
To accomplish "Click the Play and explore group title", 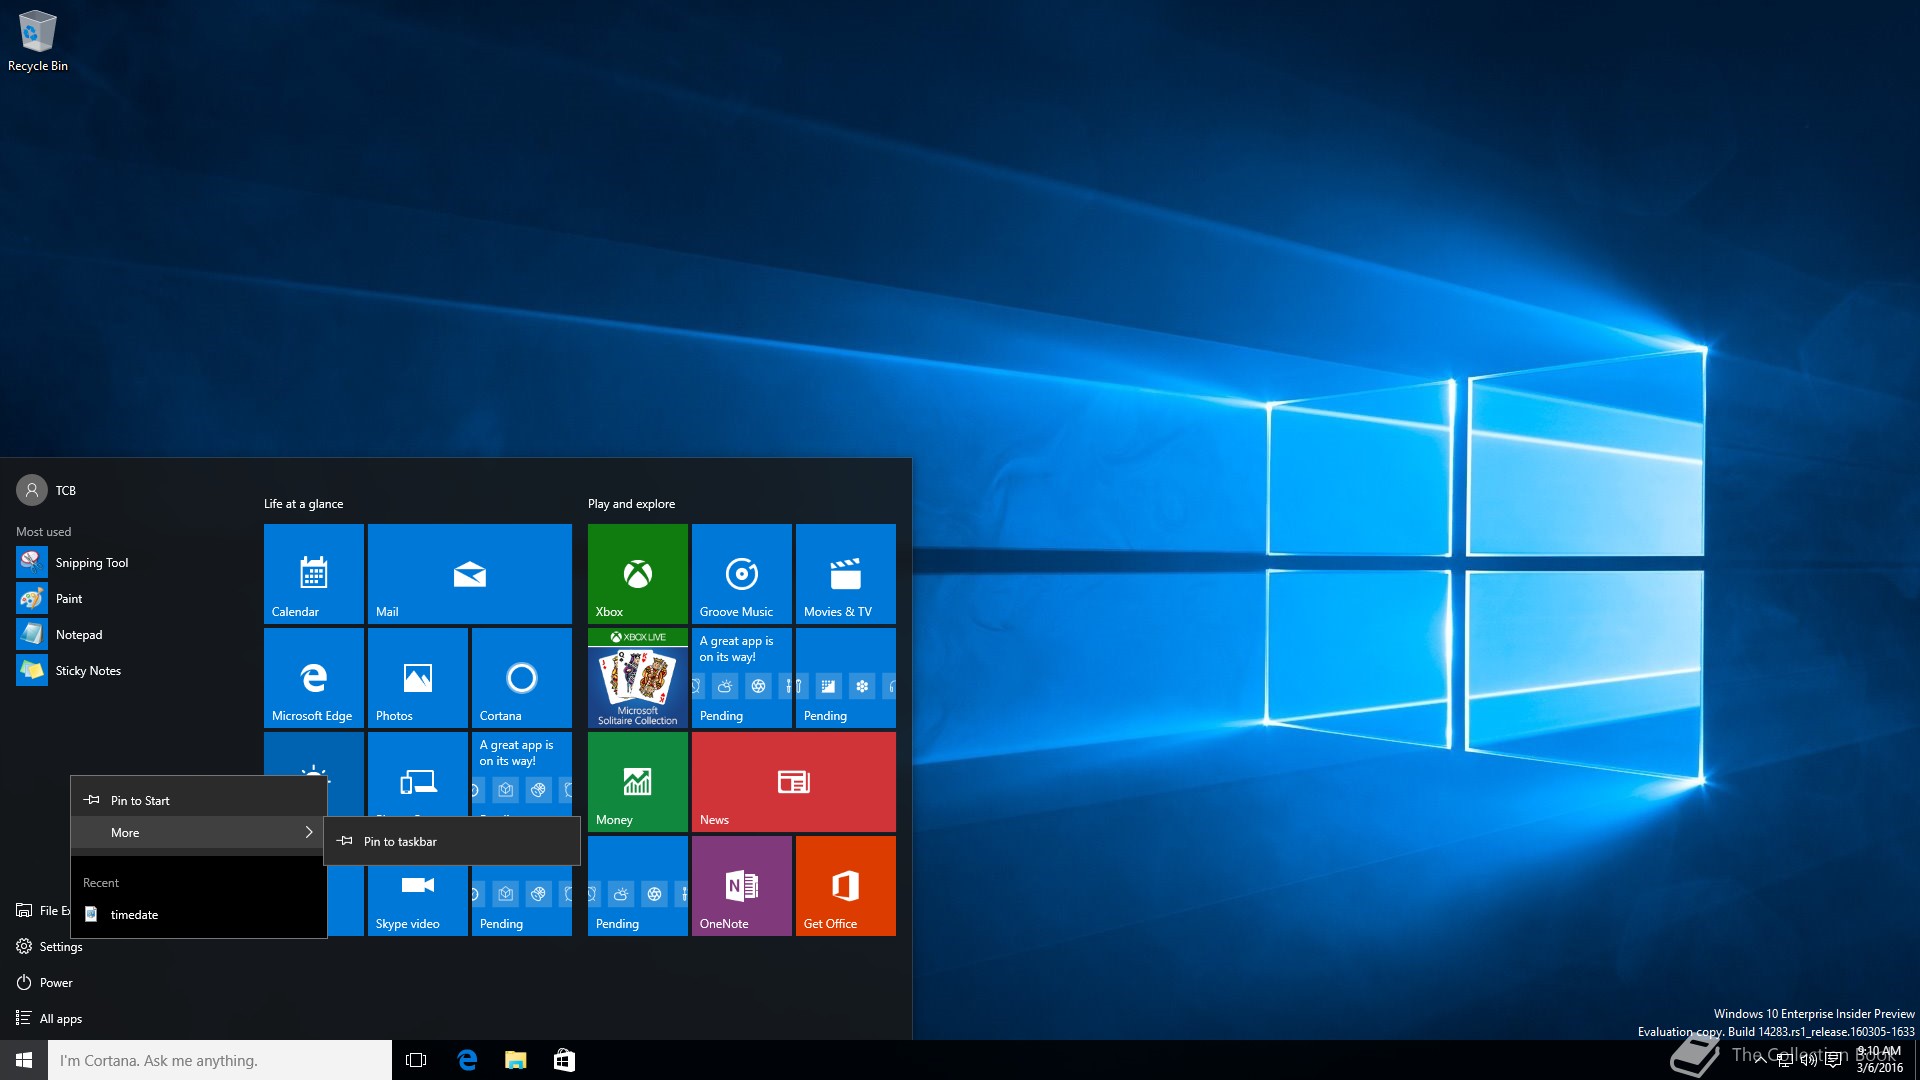I will [631, 504].
